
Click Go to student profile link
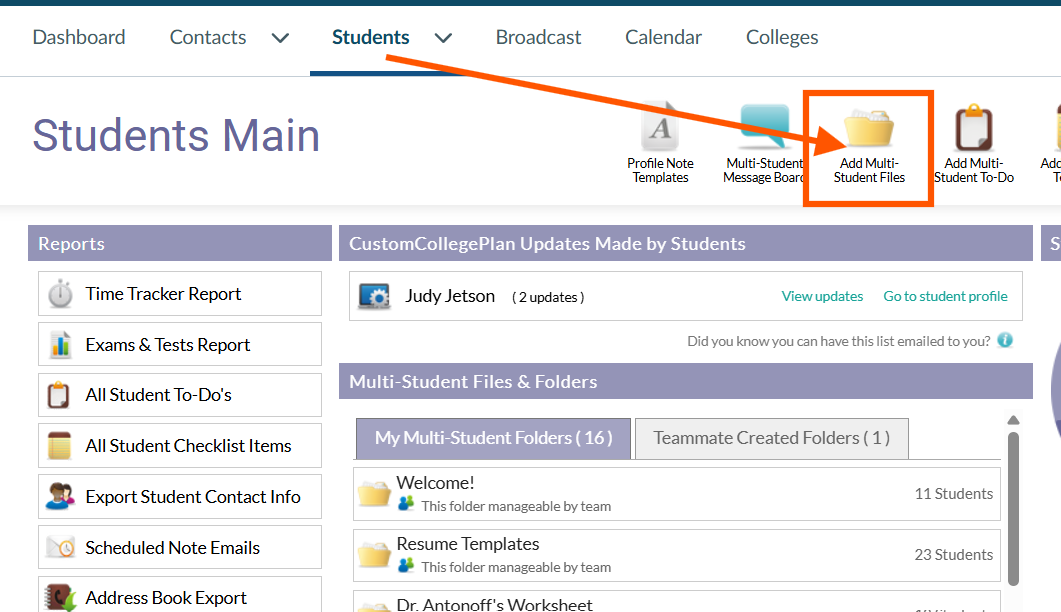point(945,296)
